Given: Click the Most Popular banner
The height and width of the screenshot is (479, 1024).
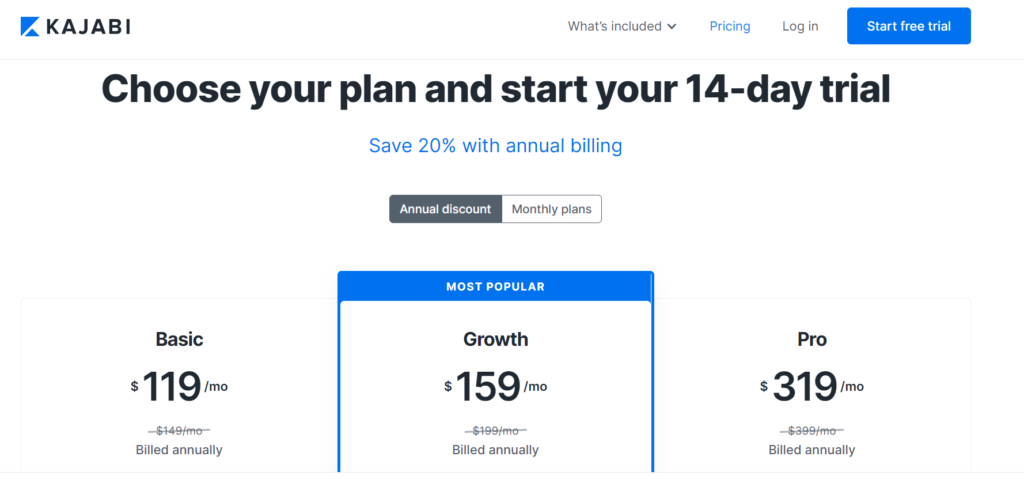Looking at the screenshot, I should (496, 286).
